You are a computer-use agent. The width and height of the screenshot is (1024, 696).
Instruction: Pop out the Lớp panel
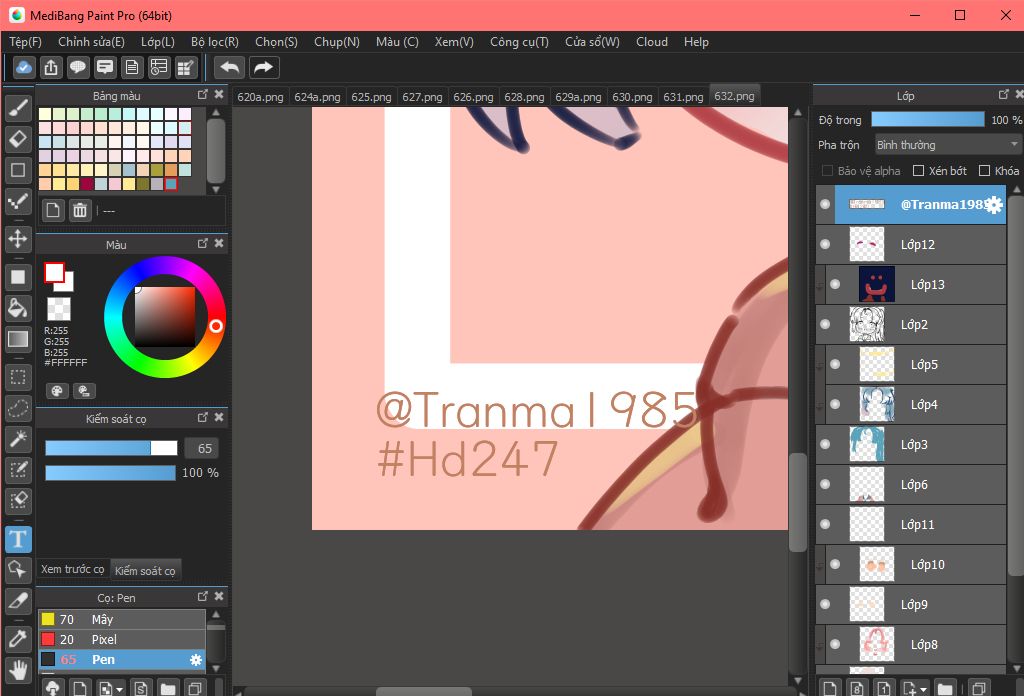(x=1004, y=95)
